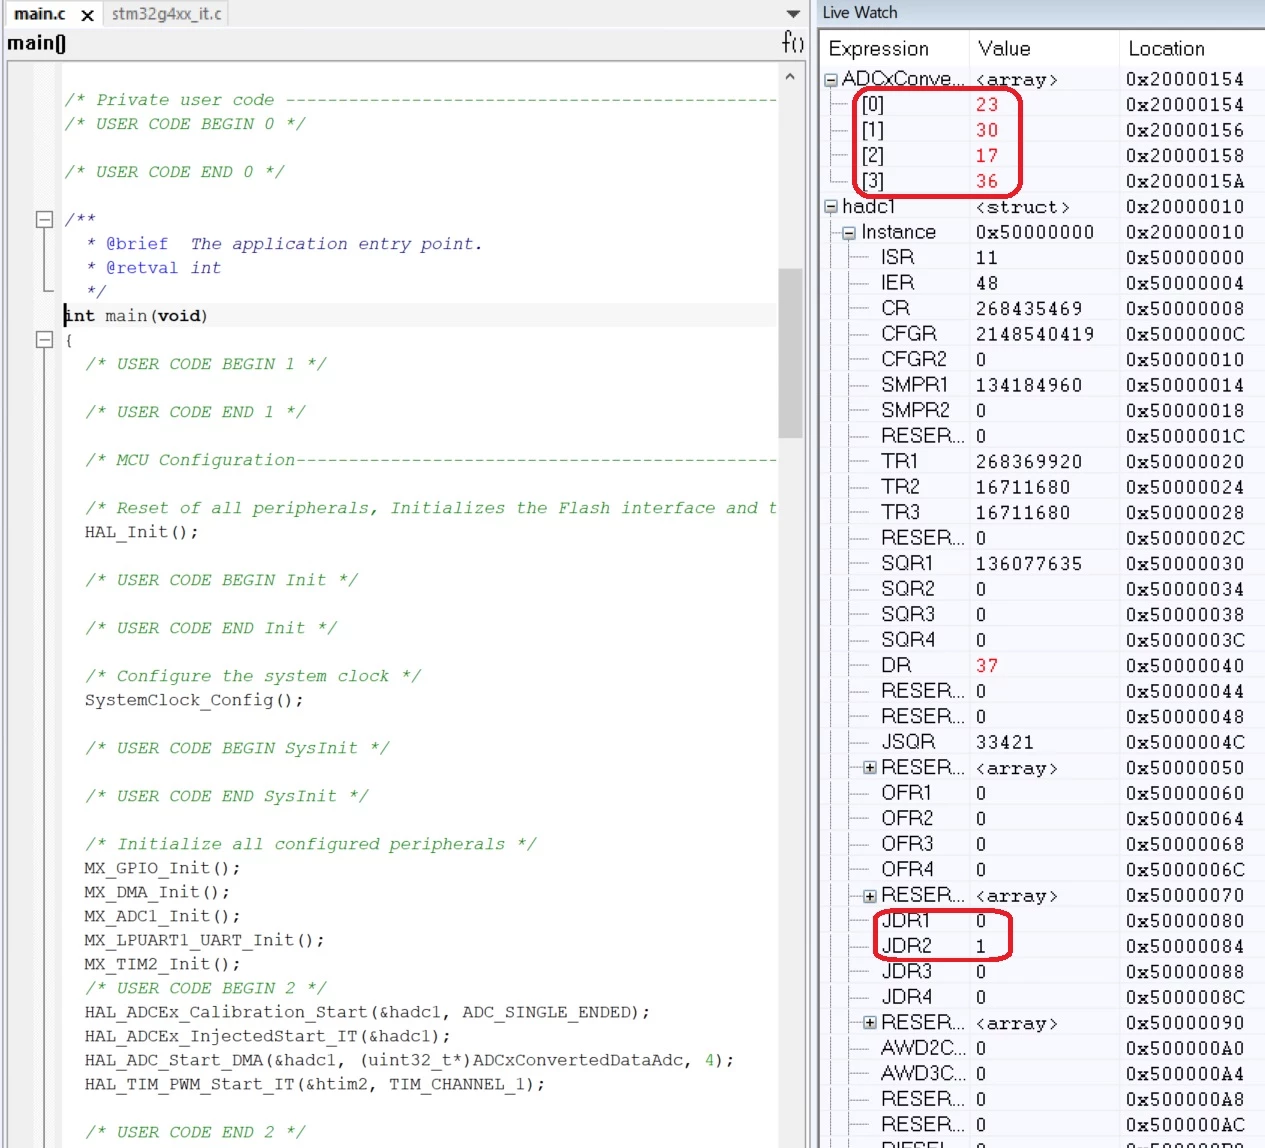
Task: Click the SystemClock_Config(); code line
Action: click(x=194, y=700)
